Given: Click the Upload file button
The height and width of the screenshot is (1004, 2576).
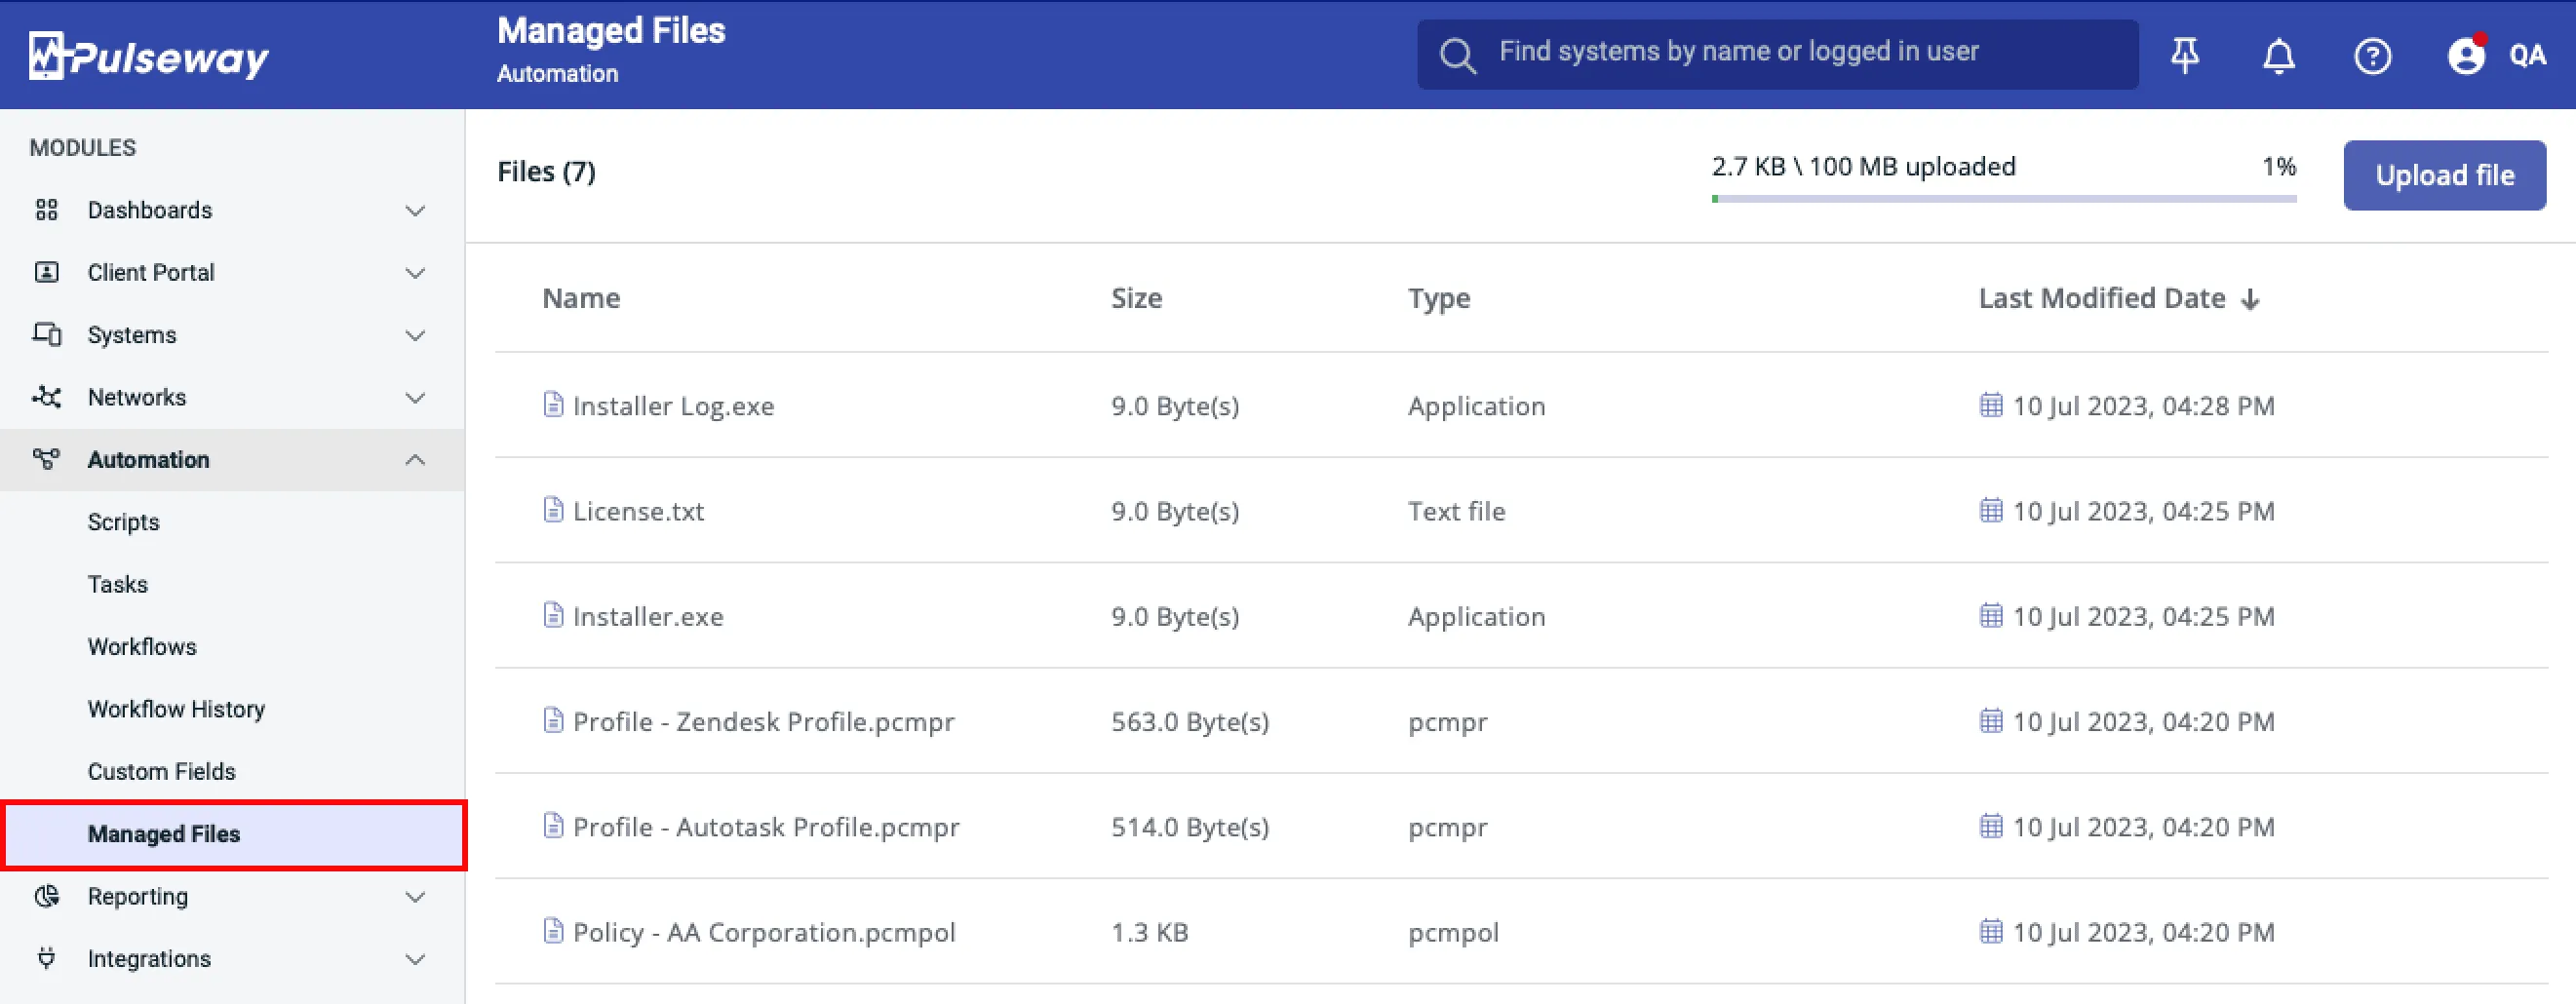Looking at the screenshot, I should pyautogui.click(x=2444, y=175).
